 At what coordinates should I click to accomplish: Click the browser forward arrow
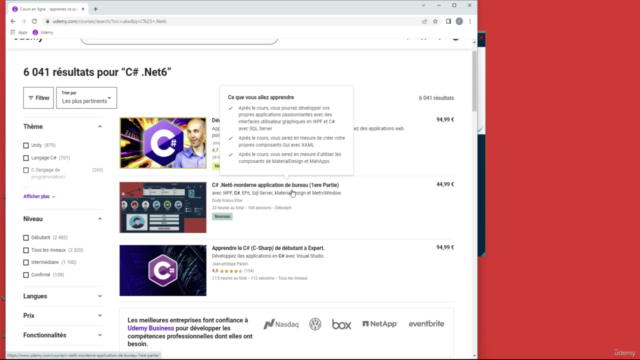pyautogui.click(x=23, y=21)
